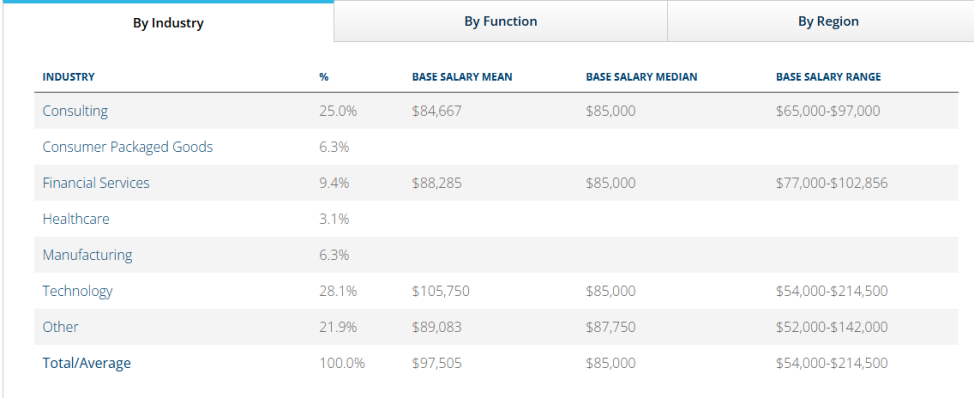
Task: Select the Consulting mean $84,667
Action: [437, 111]
